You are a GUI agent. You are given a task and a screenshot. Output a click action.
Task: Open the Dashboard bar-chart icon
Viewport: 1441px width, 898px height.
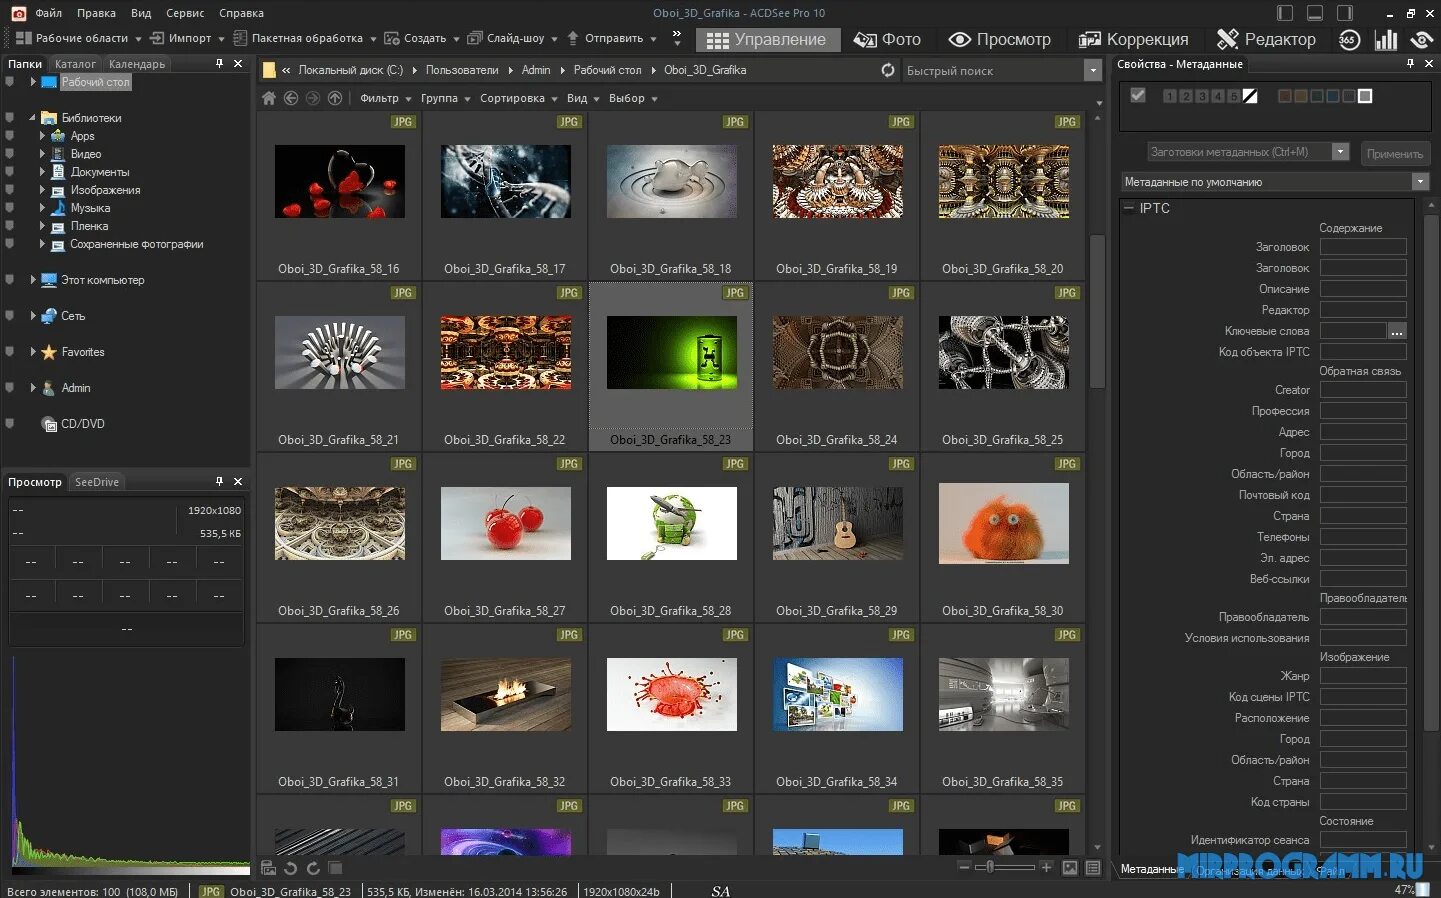(x=1386, y=40)
